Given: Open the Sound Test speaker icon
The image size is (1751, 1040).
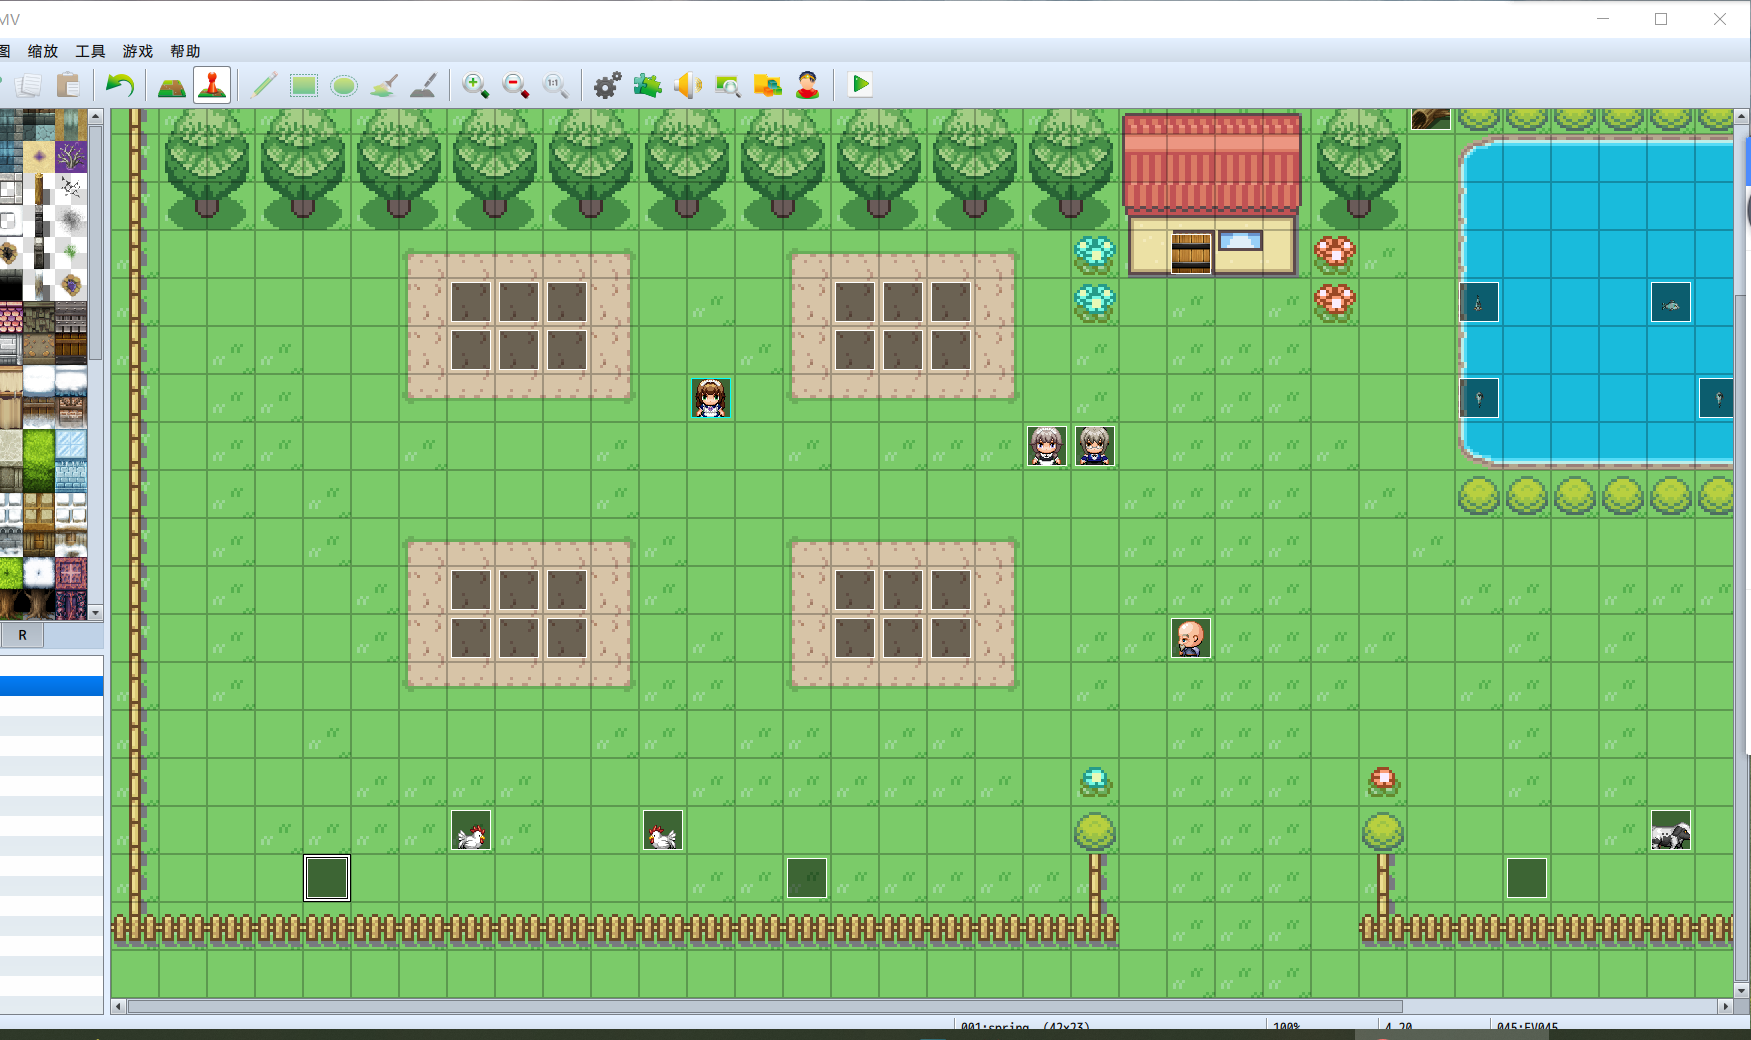Looking at the screenshot, I should click(688, 85).
